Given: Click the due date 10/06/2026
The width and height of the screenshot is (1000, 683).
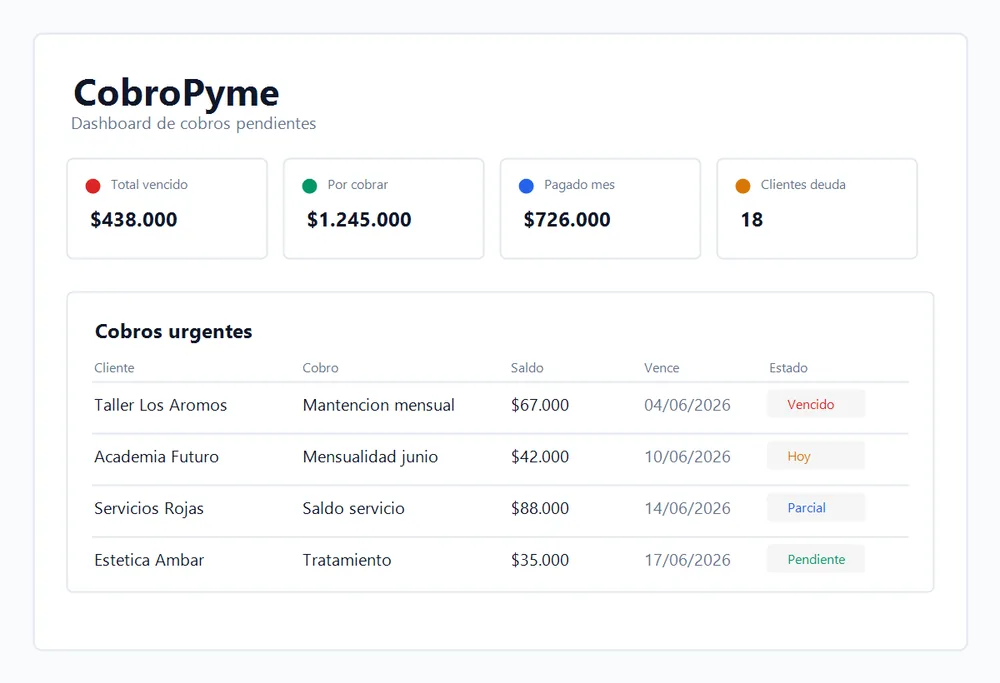Looking at the screenshot, I should coord(688,457).
